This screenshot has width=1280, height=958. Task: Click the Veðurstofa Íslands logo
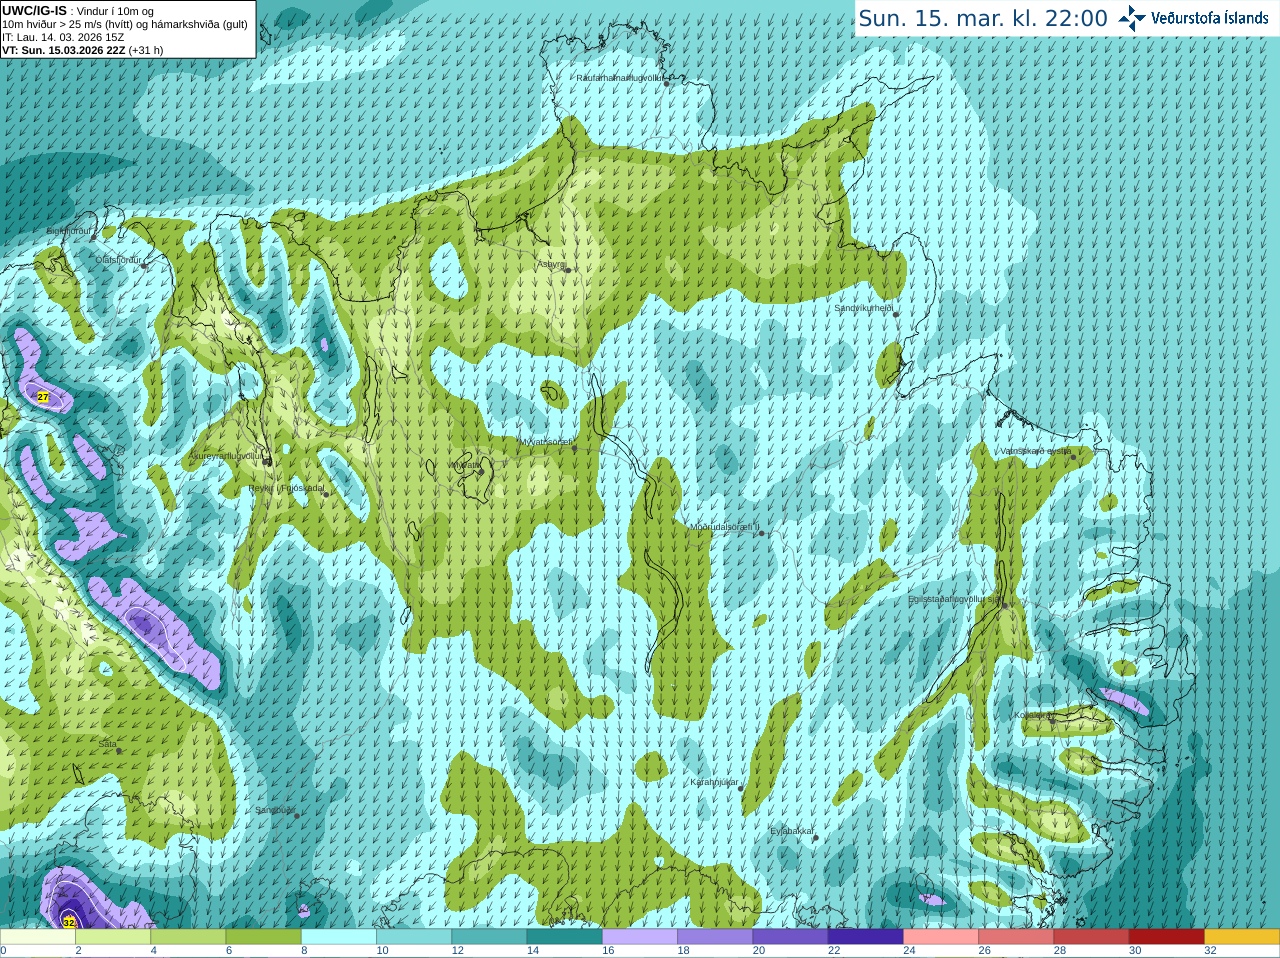pos(1193,18)
